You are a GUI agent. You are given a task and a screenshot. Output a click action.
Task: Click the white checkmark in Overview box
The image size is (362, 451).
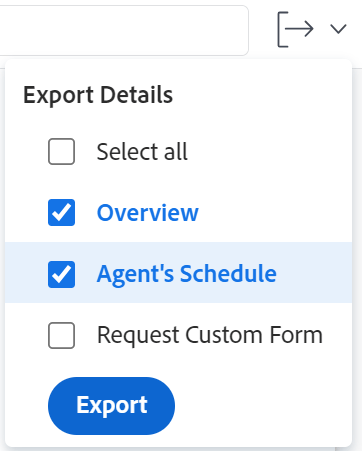(61, 213)
